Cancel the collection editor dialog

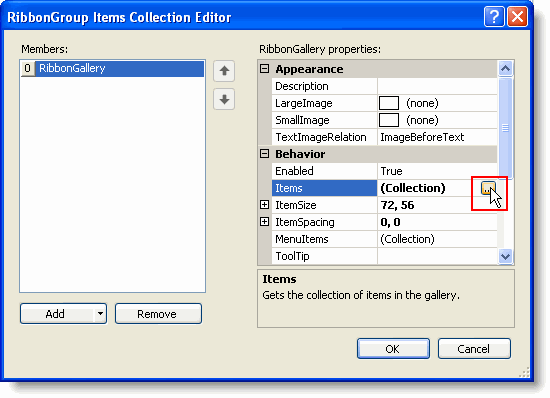pyautogui.click(x=474, y=349)
